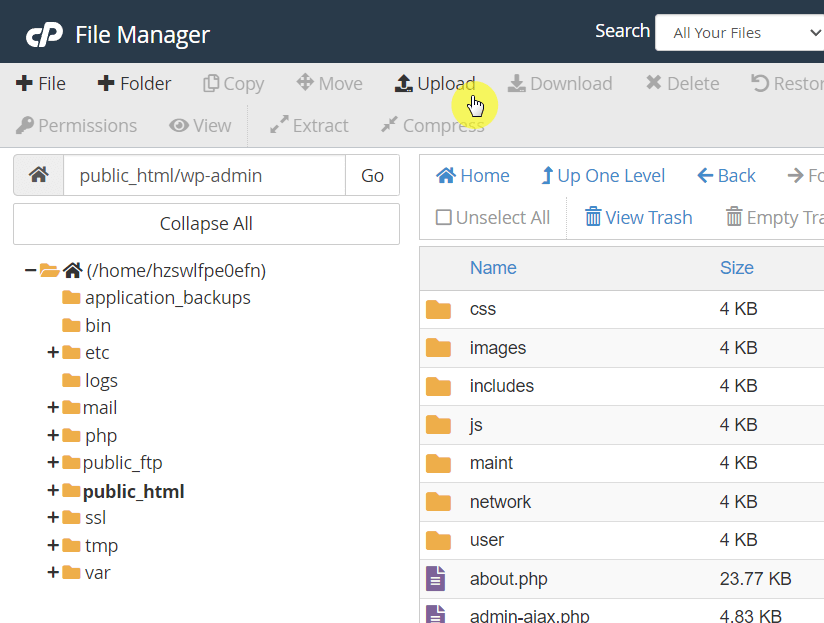
Task: Select the about.php file name
Action: [508, 579]
